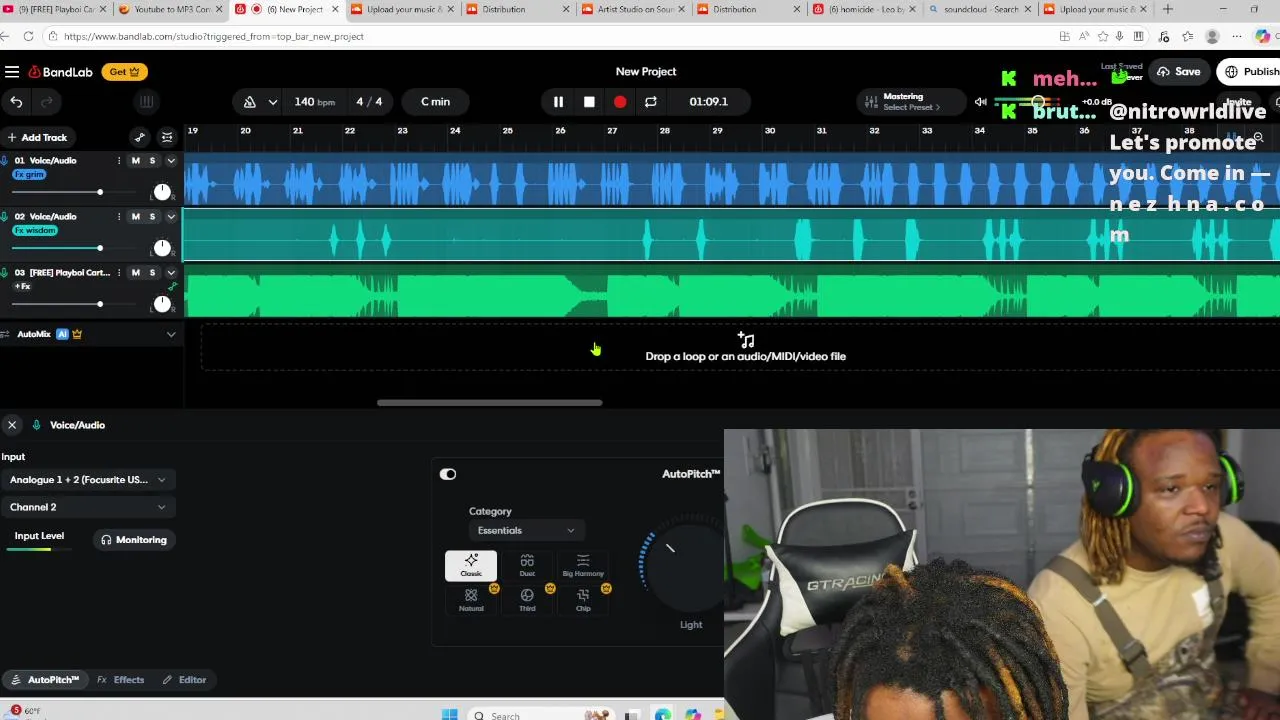Open the virtual piano keyboard icon
This screenshot has width=1280, height=720.
tap(146, 102)
